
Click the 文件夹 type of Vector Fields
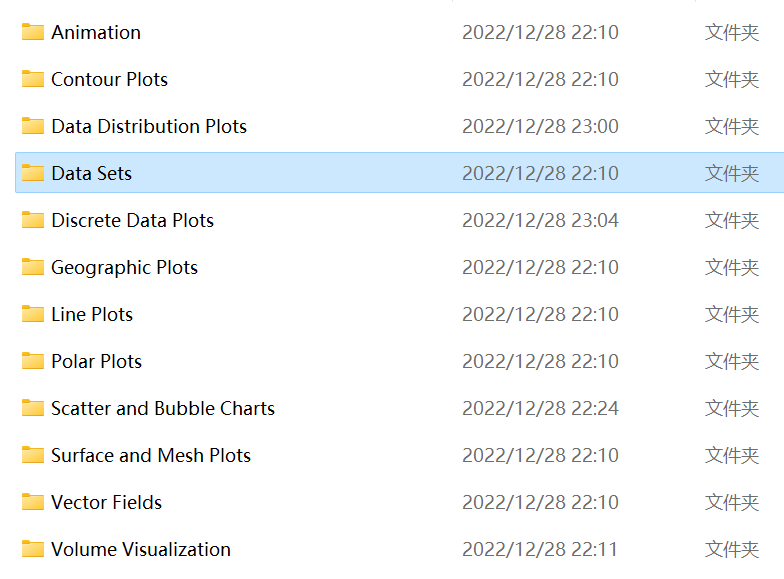(x=731, y=502)
